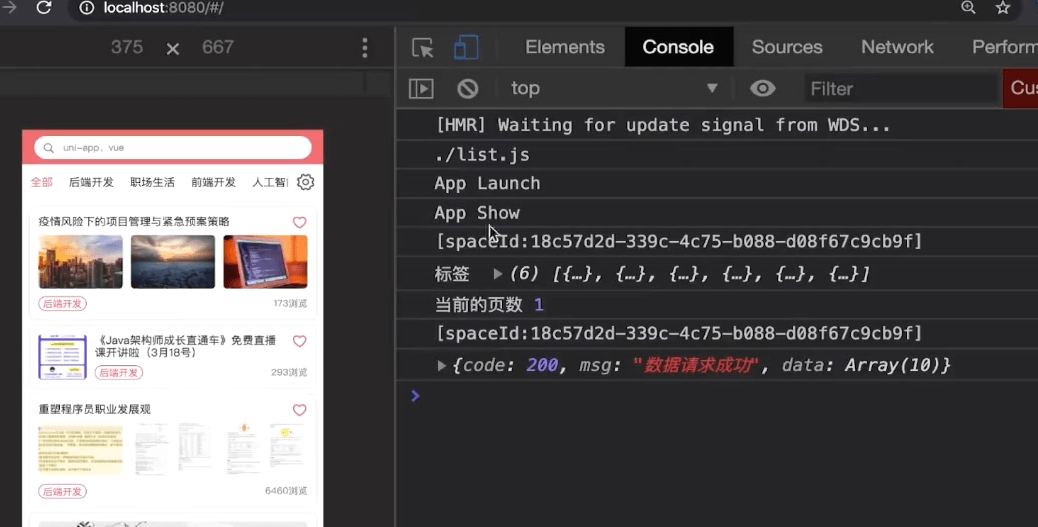This screenshot has height=527, width=1038.
Task: Select the 人工智能 category tab
Action: click(x=269, y=182)
